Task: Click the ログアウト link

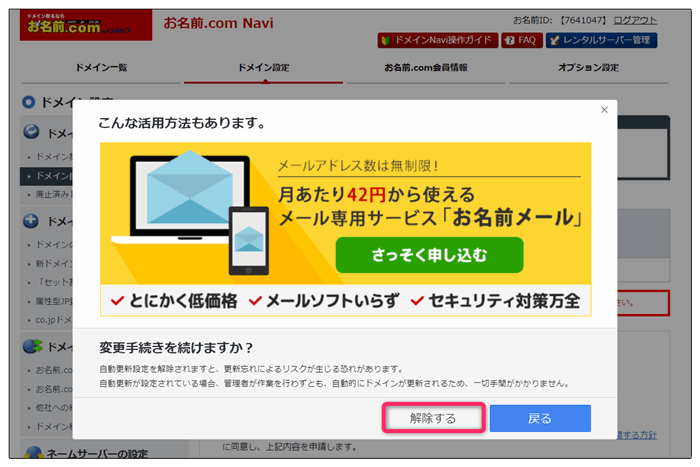Action: [635, 21]
